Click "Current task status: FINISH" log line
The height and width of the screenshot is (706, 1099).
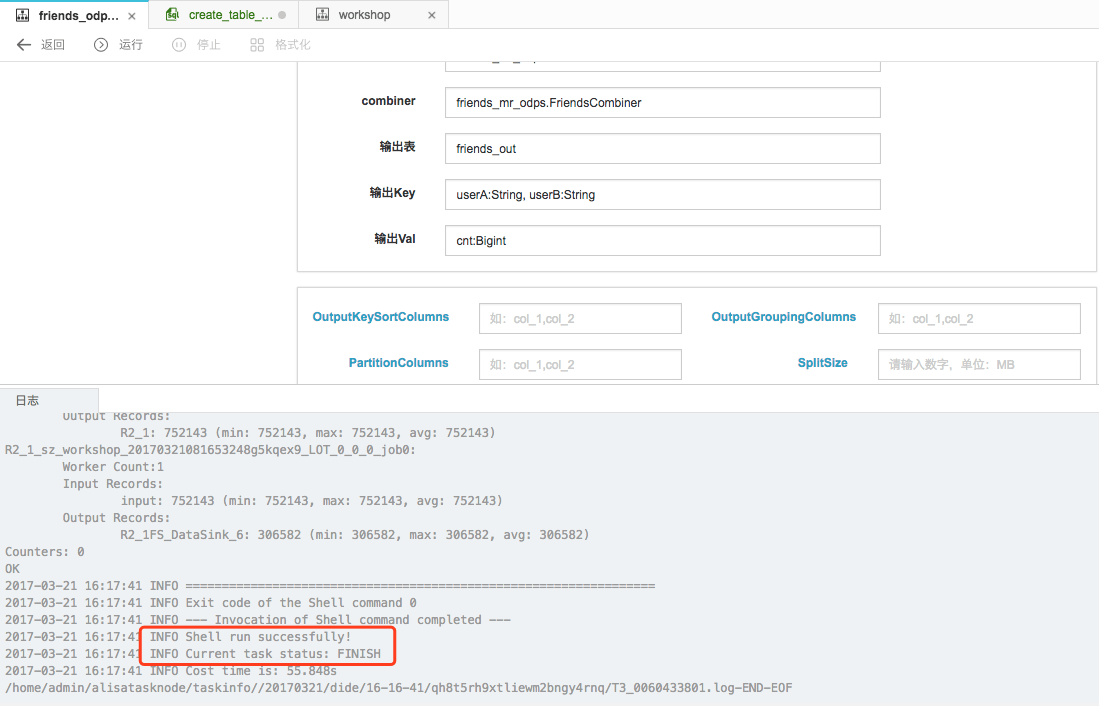pos(193,653)
